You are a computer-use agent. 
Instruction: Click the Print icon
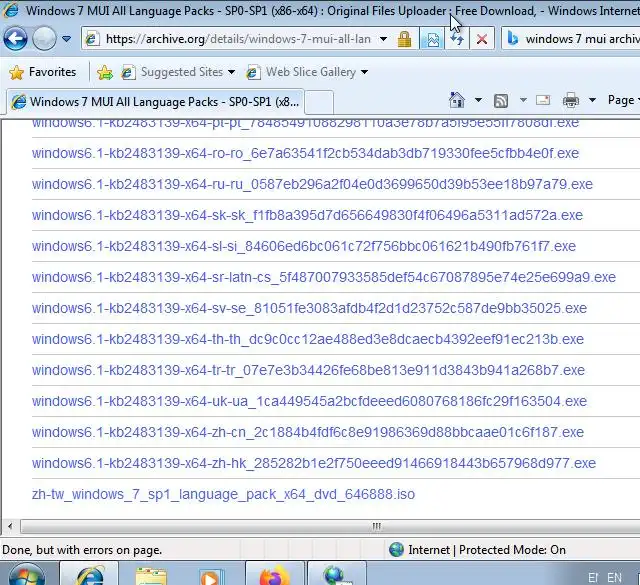tap(571, 100)
